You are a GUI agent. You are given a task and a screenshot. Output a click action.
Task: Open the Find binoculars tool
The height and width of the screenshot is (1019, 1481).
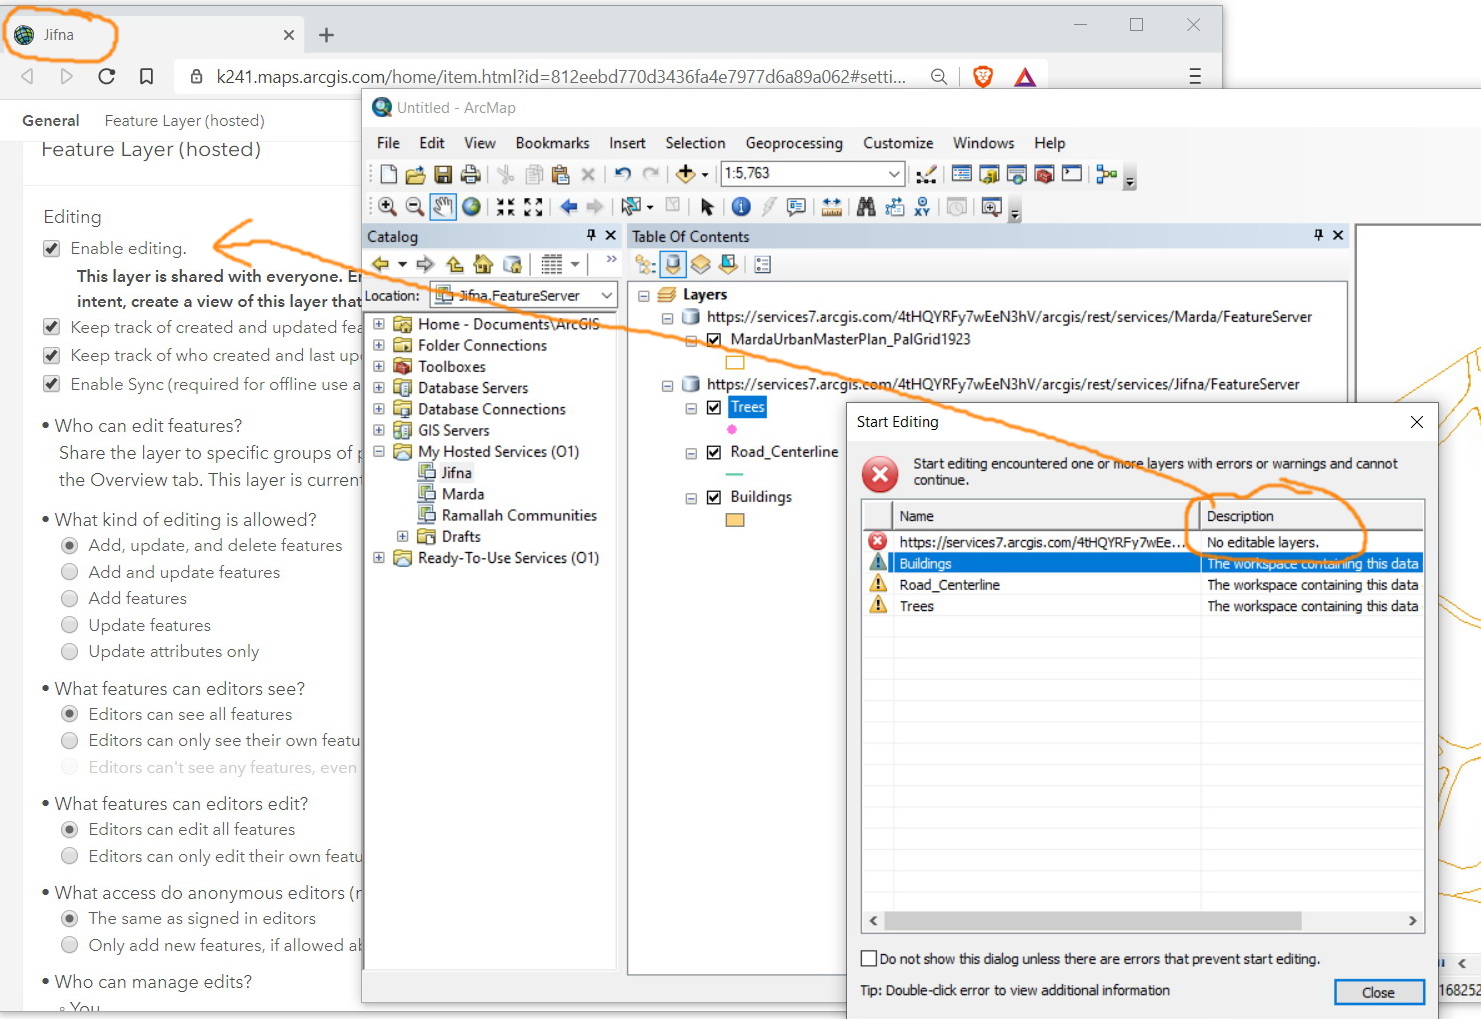click(x=866, y=207)
